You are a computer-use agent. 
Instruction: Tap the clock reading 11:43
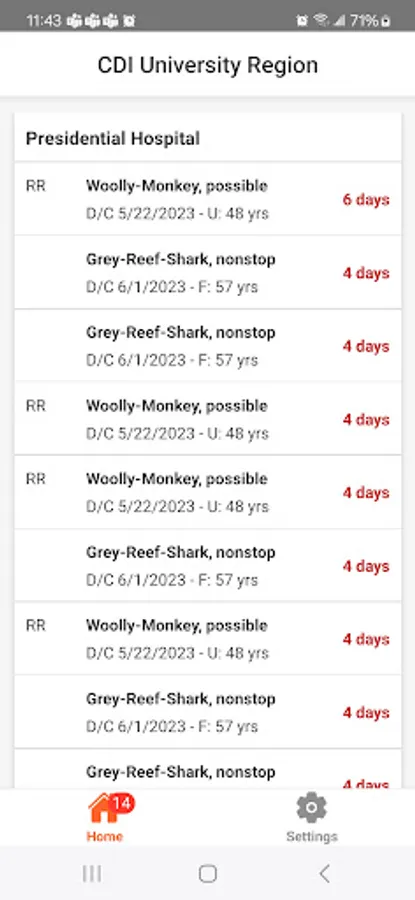(44, 21)
